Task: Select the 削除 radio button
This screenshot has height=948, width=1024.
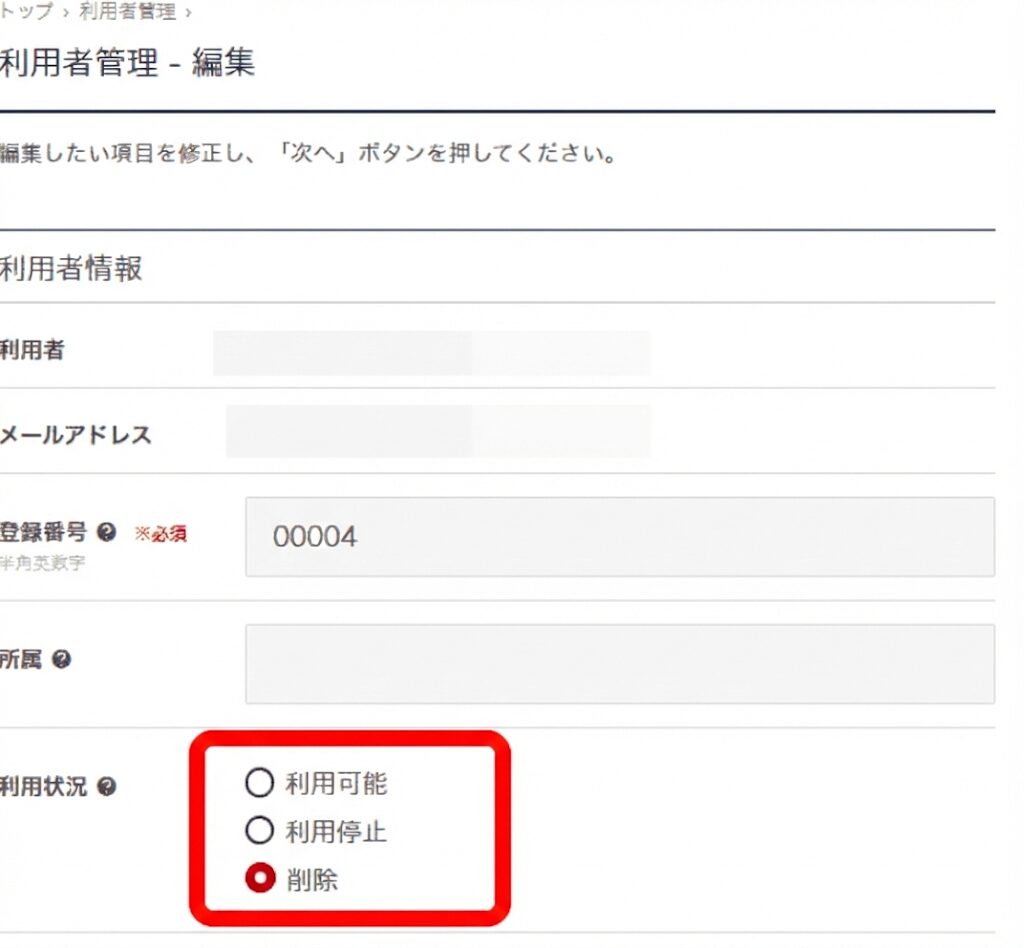Action: tap(259, 880)
